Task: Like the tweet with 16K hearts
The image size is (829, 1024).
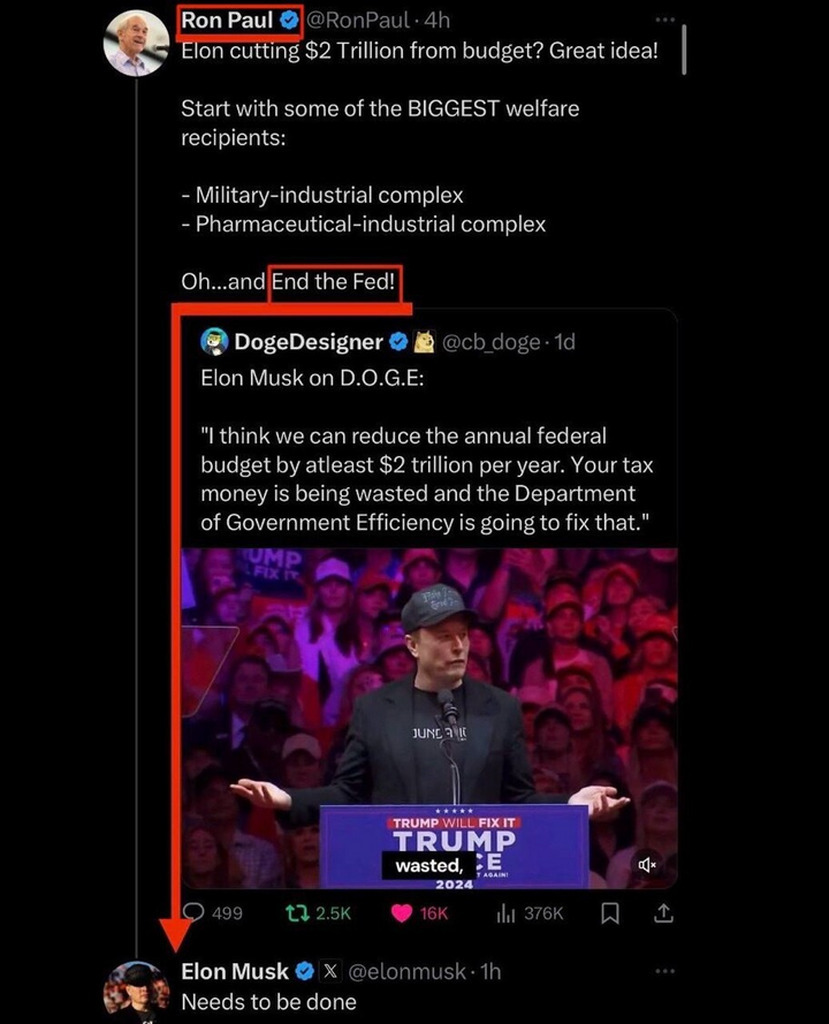Action: point(402,913)
